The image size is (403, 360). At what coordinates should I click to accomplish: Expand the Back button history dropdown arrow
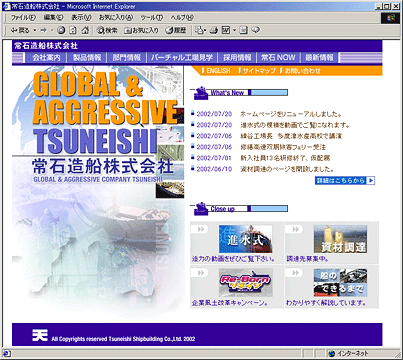[x=35, y=30]
